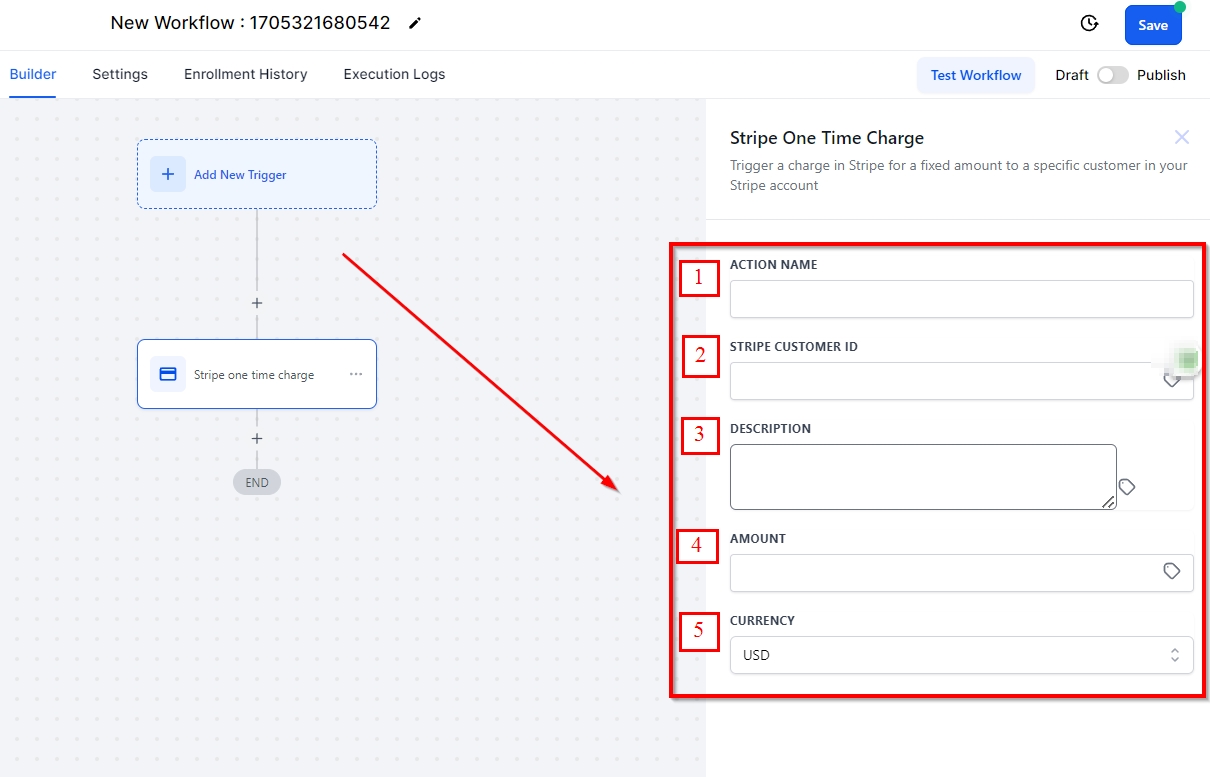Click the tag icon beside Description field
The height and width of the screenshot is (777, 1210).
1127,487
